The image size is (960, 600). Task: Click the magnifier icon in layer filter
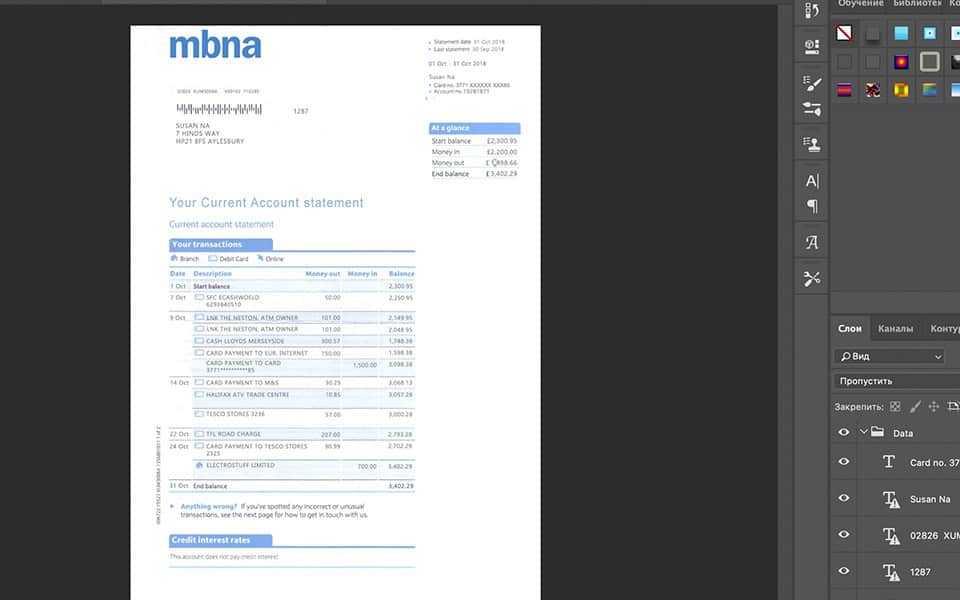(846, 356)
